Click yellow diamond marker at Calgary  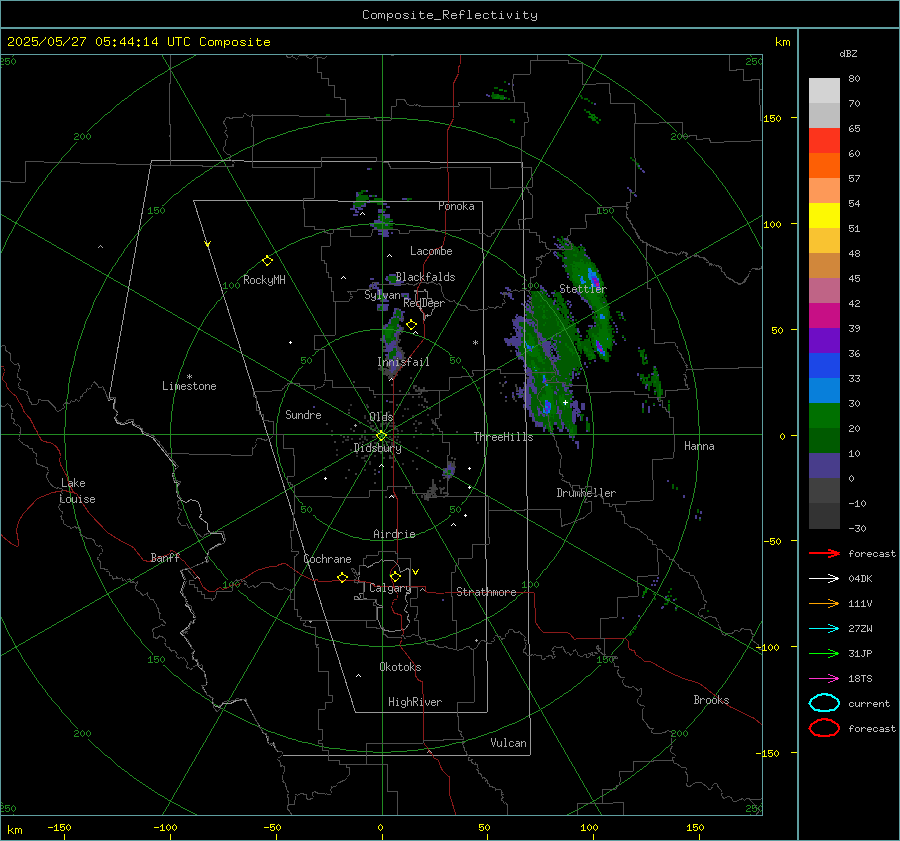[395, 576]
